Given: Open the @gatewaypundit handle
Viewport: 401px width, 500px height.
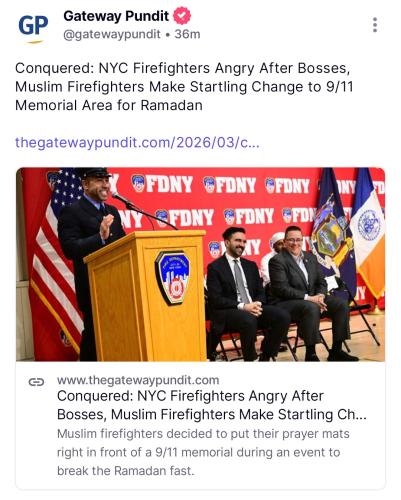Looking at the screenshot, I should tap(112, 34).
